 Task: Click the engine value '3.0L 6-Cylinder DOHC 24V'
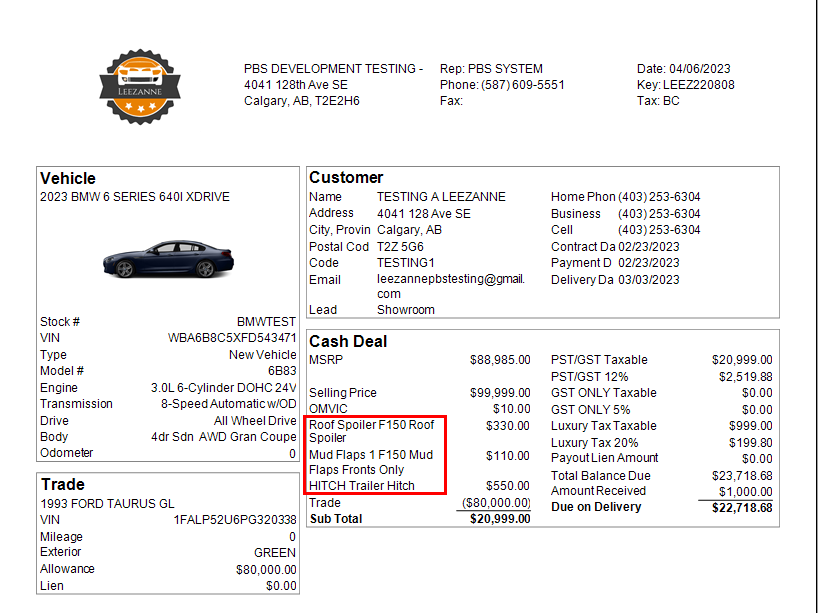coord(223,388)
